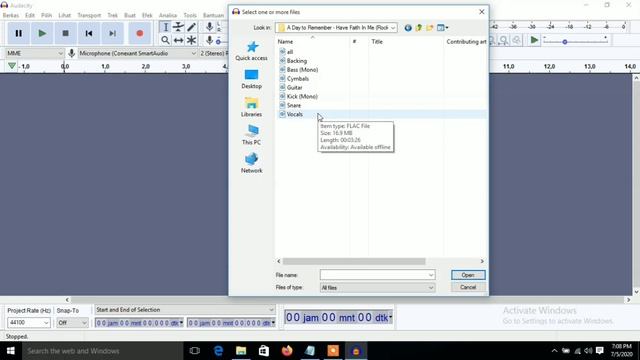Open the Snap-To Off dropdown
This screenshot has width=640, height=360.
(x=72, y=322)
